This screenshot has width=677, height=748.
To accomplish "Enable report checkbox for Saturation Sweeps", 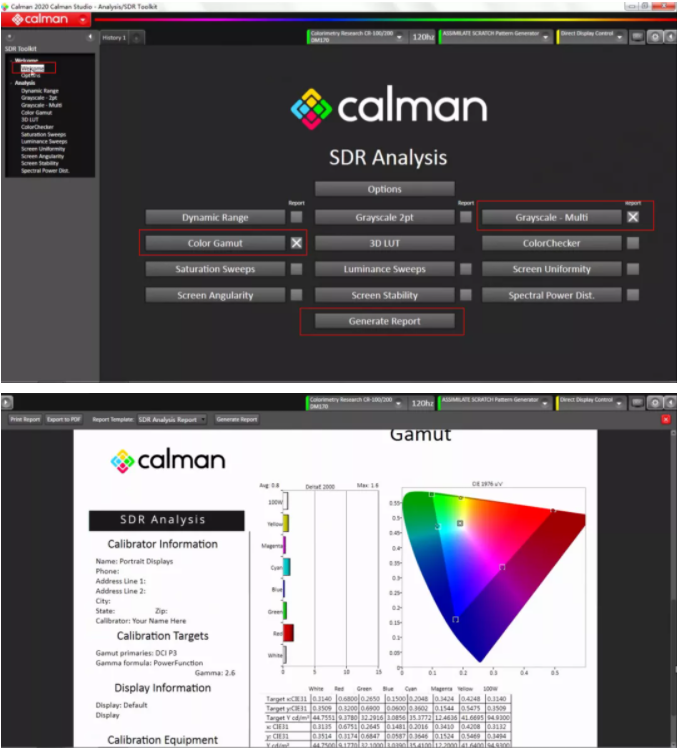I will [296, 269].
